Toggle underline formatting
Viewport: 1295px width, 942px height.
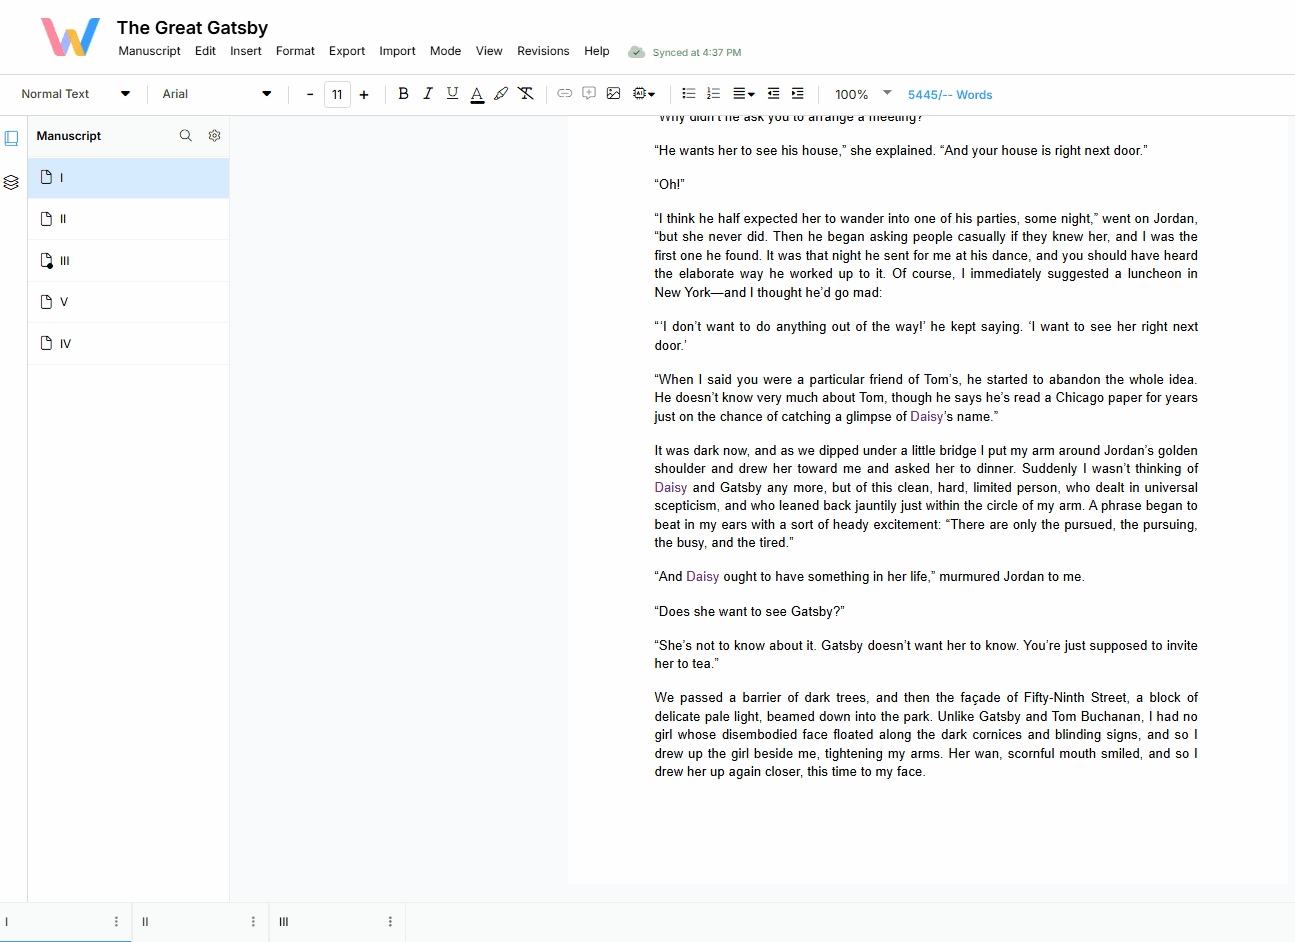point(452,94)
